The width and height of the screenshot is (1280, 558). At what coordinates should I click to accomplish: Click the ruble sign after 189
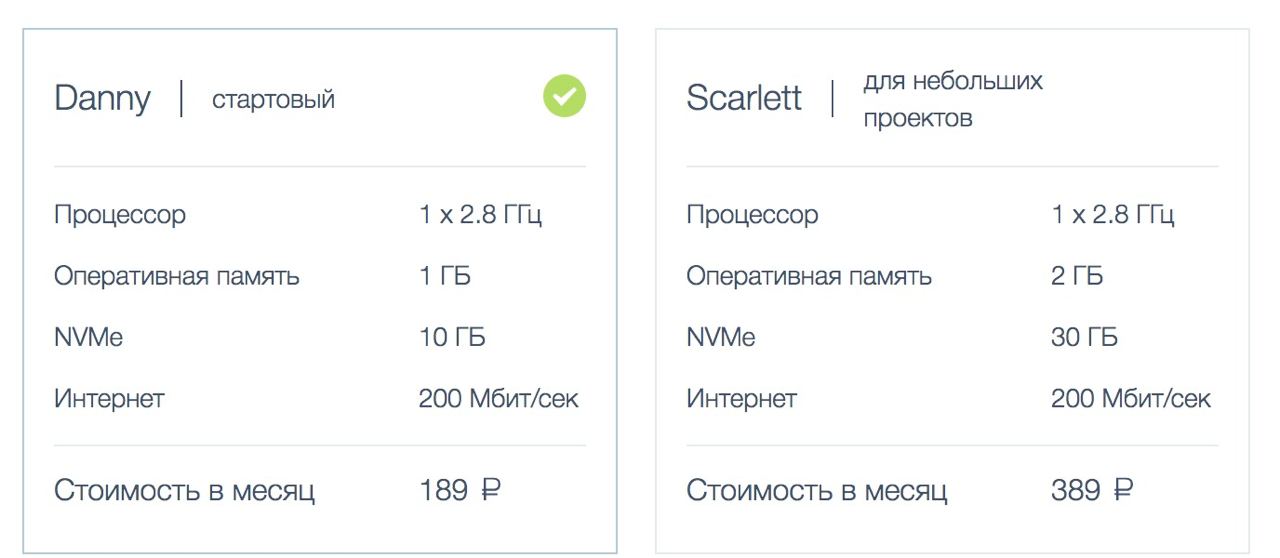490,490
